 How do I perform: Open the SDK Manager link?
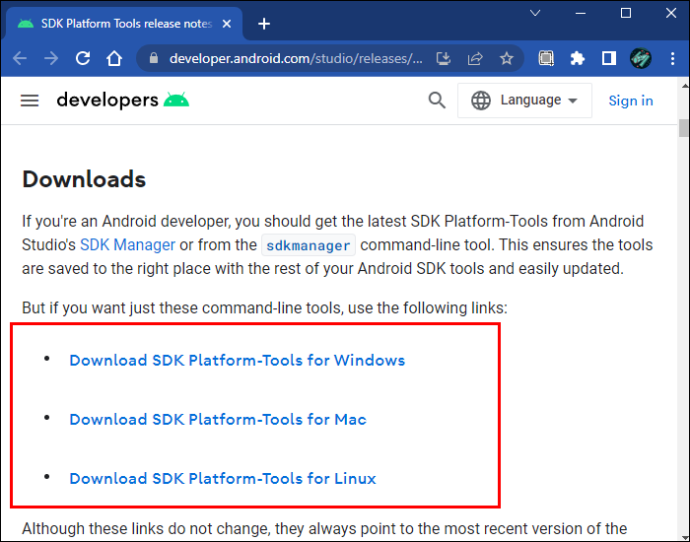(x=128, y=245)
